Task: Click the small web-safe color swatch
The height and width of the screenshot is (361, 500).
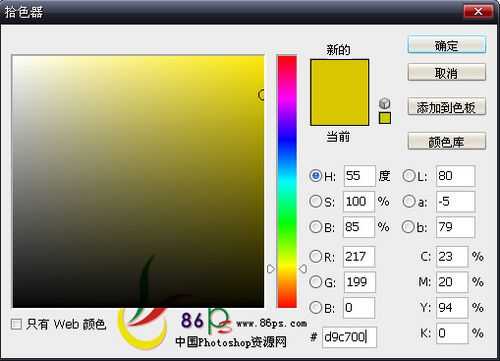Action: pos(385,118)
